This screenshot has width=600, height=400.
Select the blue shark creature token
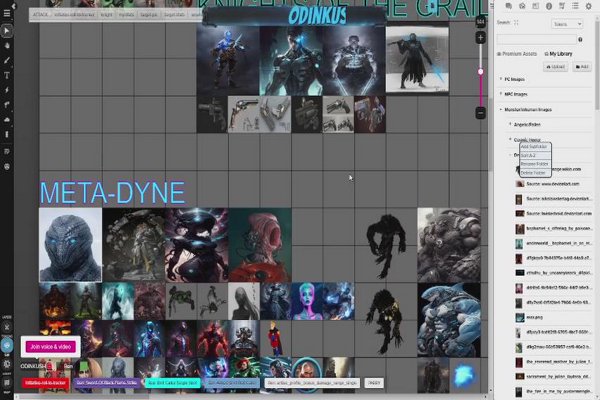449,320
